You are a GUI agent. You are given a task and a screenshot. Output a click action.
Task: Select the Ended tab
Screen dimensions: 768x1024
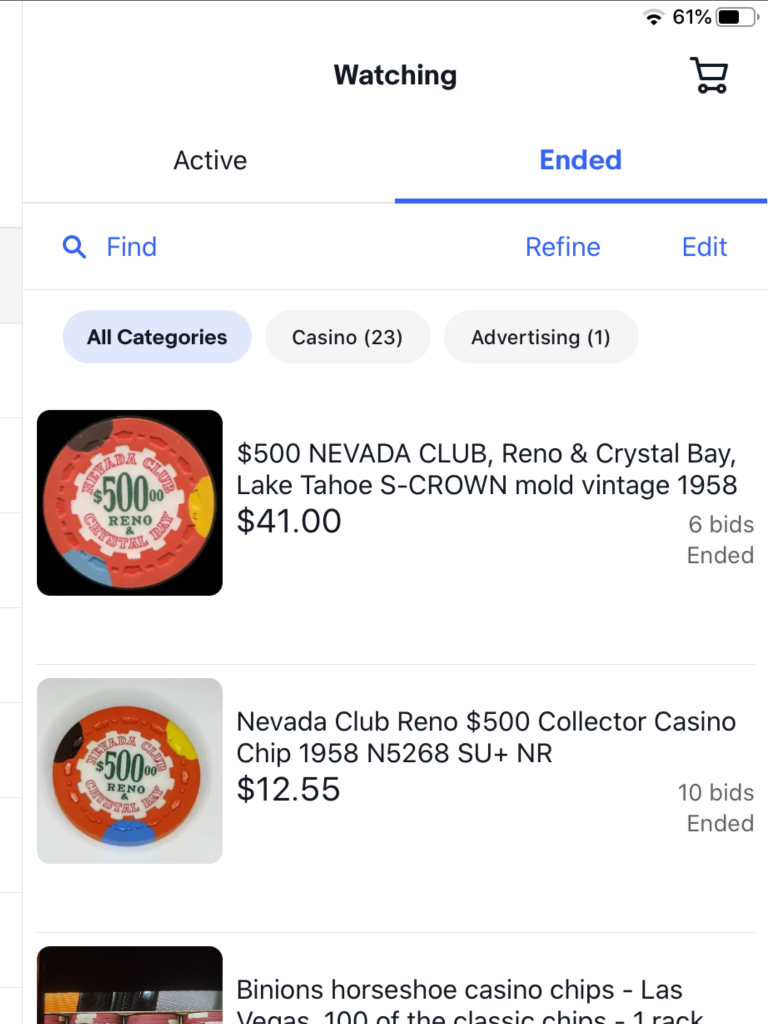tap(580, 160)
